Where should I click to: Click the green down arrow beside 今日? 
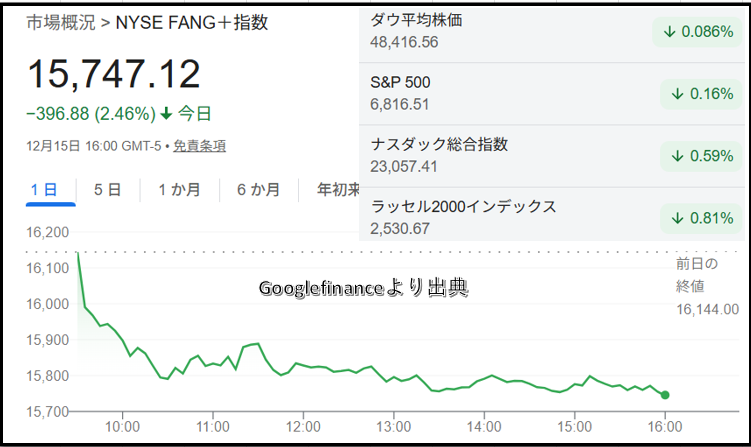tap(166, 113)
